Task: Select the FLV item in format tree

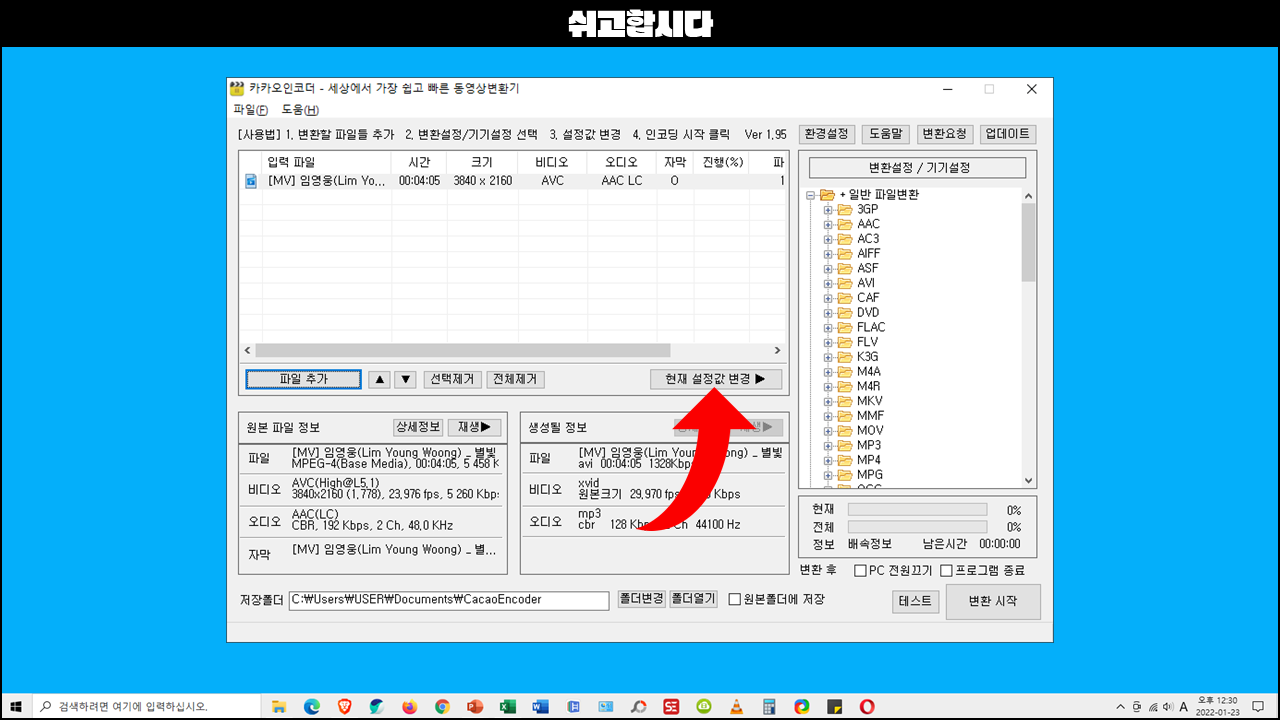Action: 867,342
